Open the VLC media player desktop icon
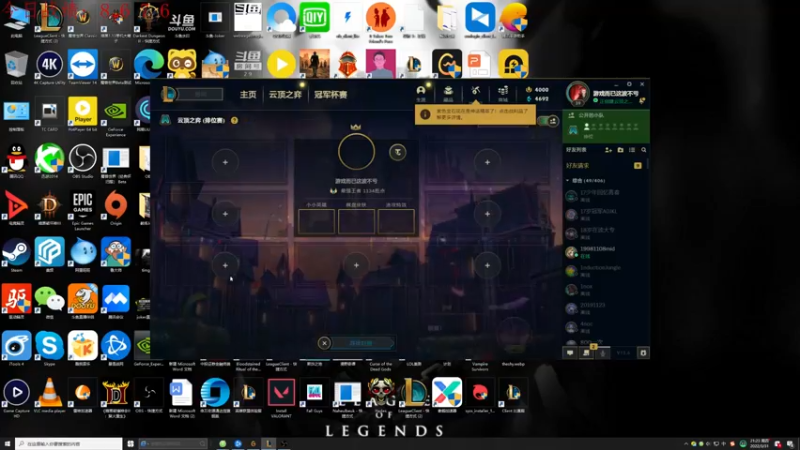Viewport: 800px width, 450px height. tap(49, 395)
